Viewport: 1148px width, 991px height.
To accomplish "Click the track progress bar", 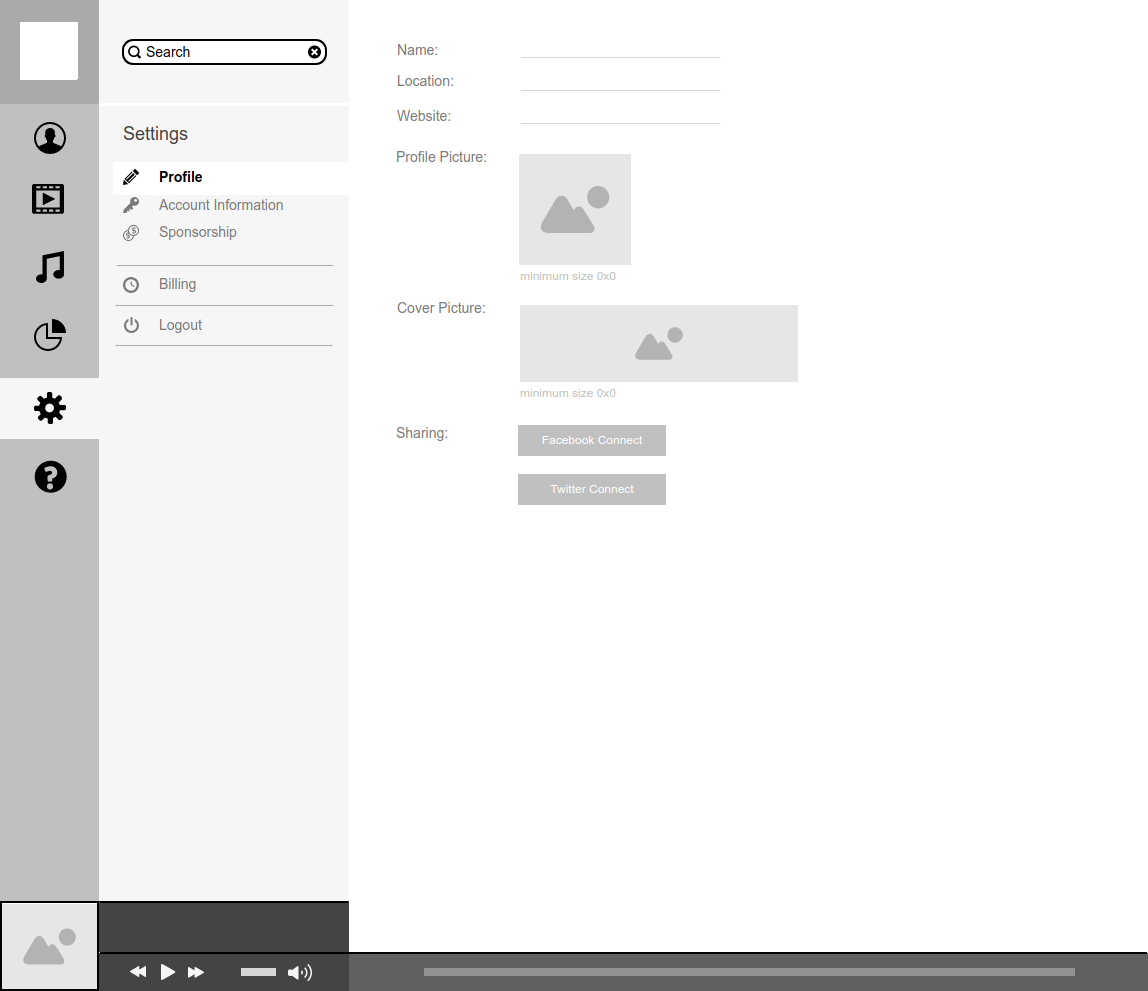I will [x=749, y=972].
